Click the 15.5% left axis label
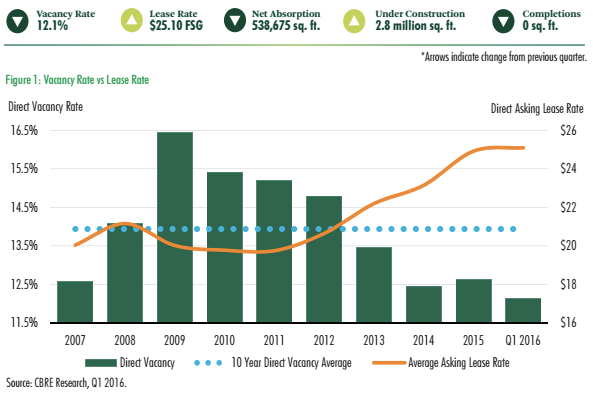Image resolution: width=593 pixels, height=396 pixels. pos(24,168)
